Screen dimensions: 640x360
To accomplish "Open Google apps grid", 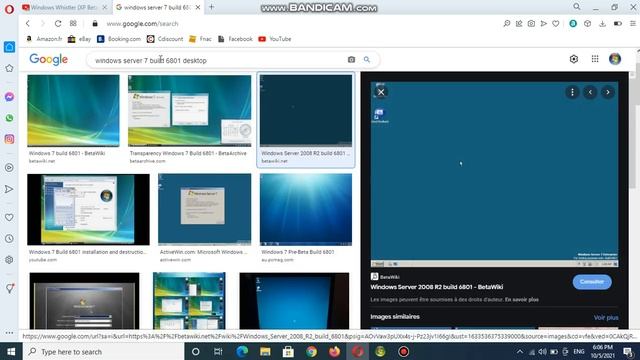I will 595,59.
